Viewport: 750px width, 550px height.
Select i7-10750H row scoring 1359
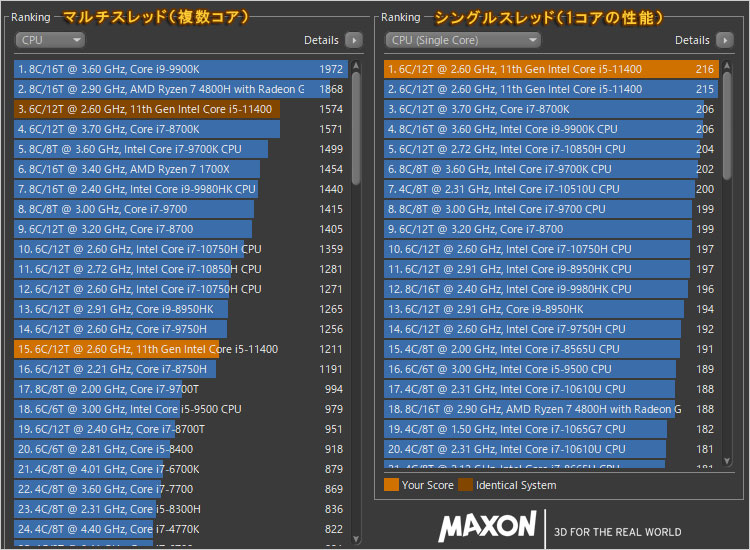(x=181, y=249)
